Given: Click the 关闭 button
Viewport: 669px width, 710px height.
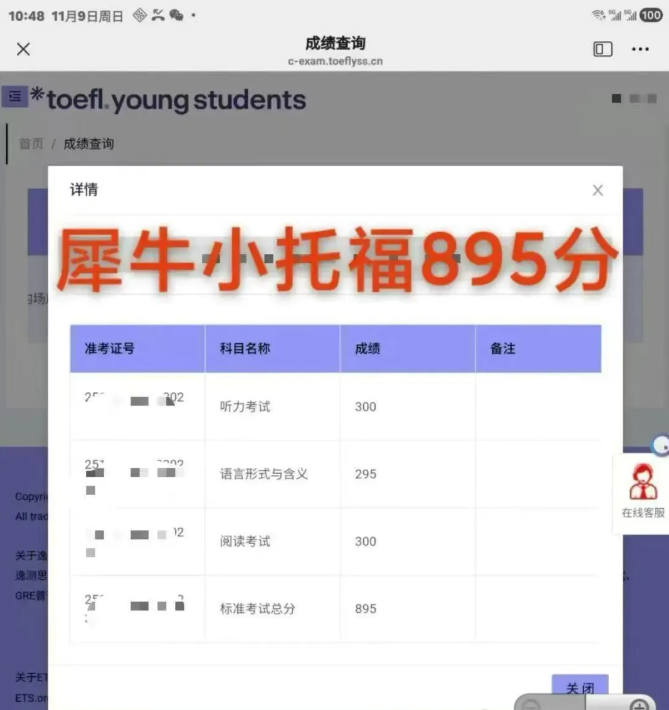Looking at the screenshot, I should 580,689.
